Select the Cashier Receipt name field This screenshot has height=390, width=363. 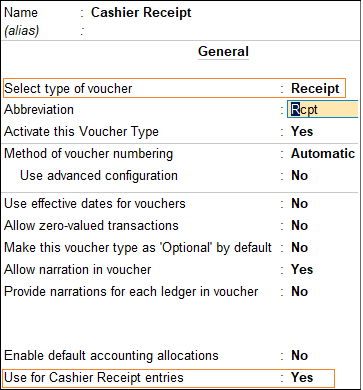pos(141,13)
